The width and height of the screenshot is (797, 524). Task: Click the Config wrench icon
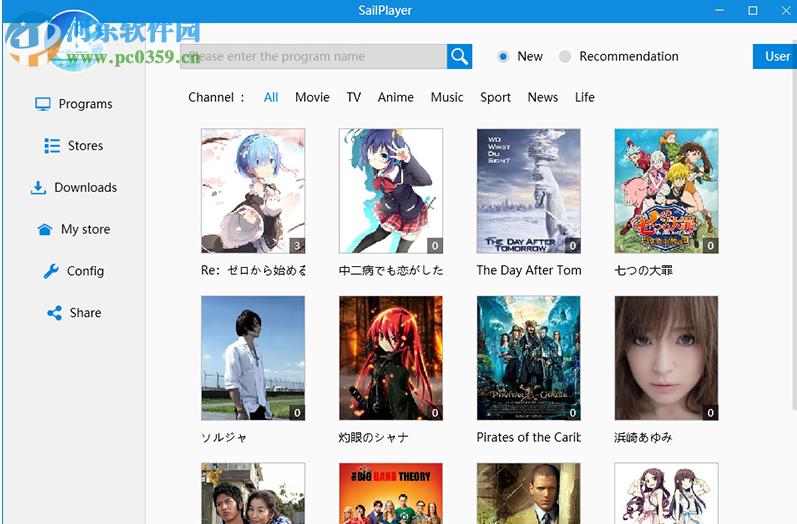tap(51, 271)
